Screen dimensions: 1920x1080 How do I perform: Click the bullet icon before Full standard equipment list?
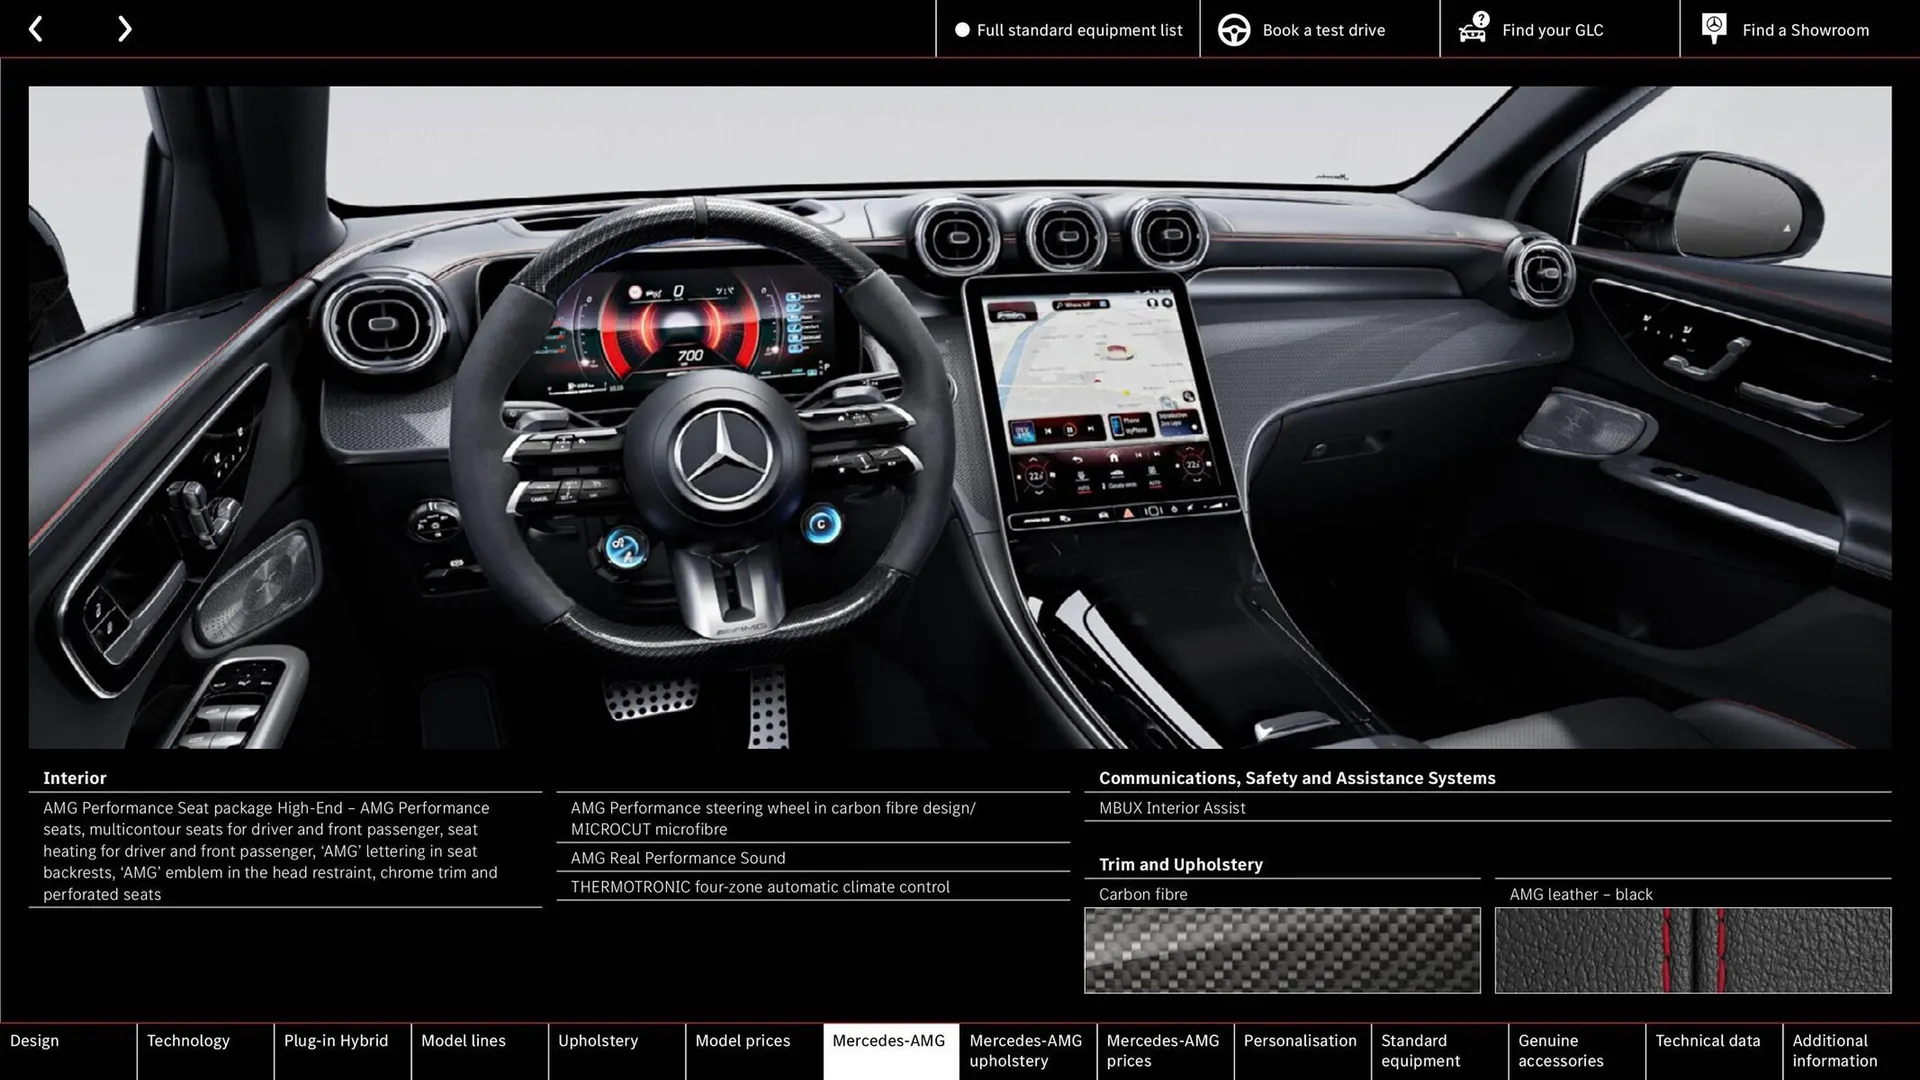pos(962,30)
